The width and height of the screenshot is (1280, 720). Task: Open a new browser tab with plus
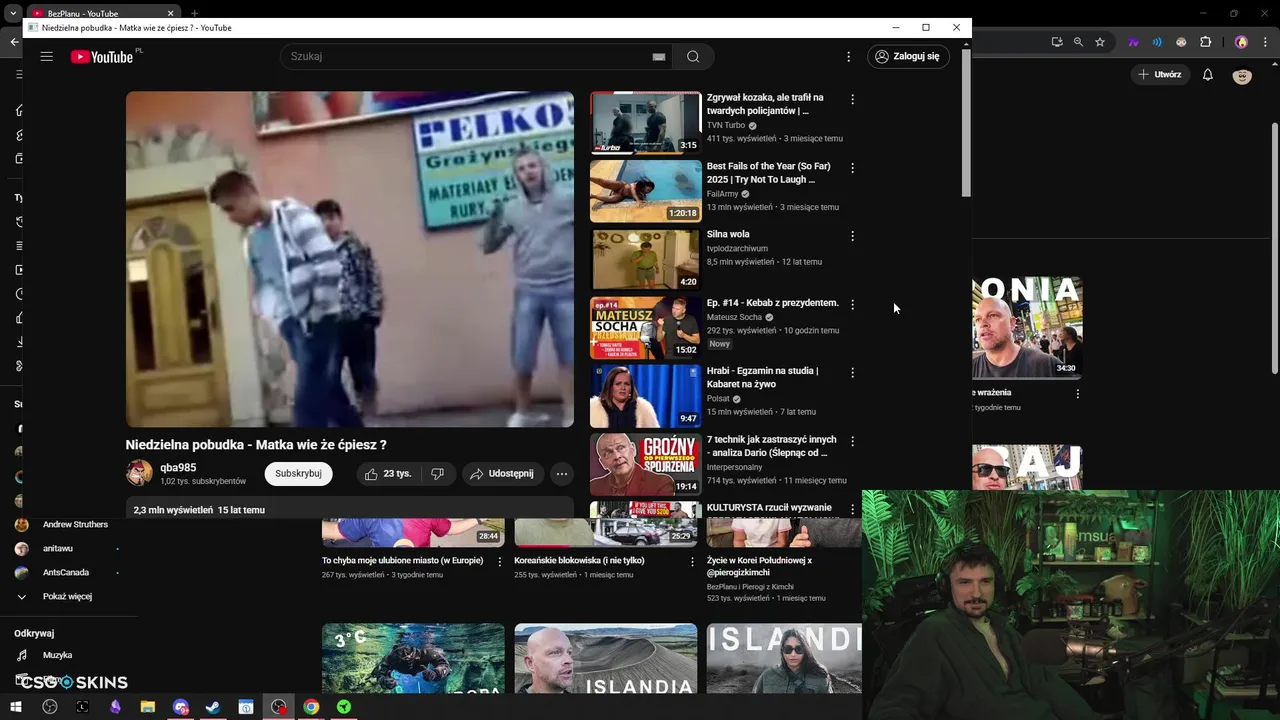pos(195,14)
